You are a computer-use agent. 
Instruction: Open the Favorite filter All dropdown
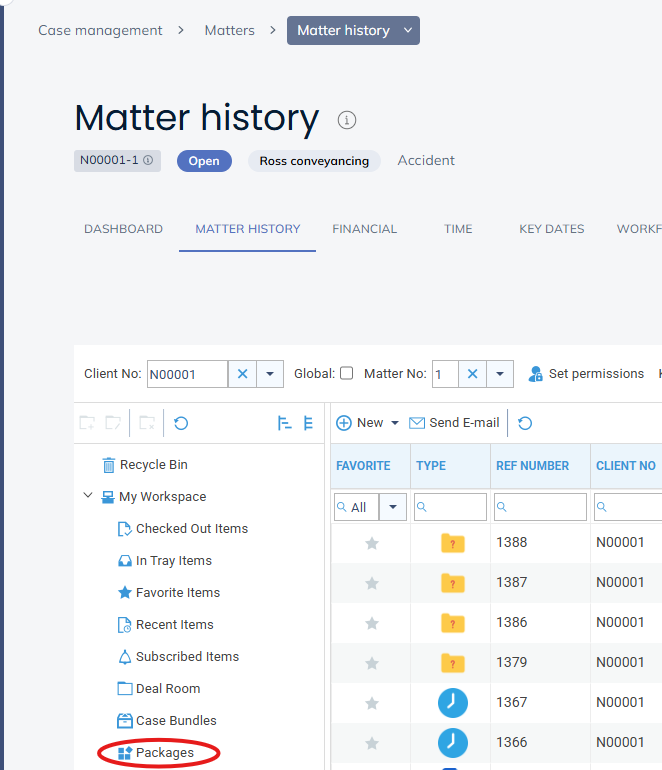[393, 507]
